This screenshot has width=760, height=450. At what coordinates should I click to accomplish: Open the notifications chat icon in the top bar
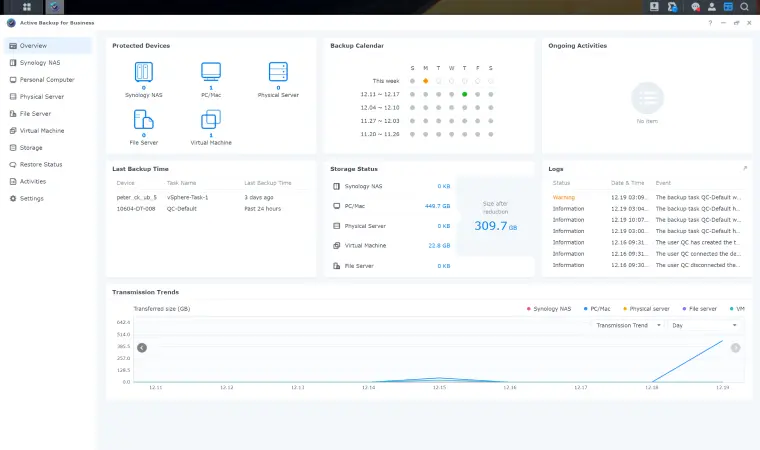tap(696, 7)
